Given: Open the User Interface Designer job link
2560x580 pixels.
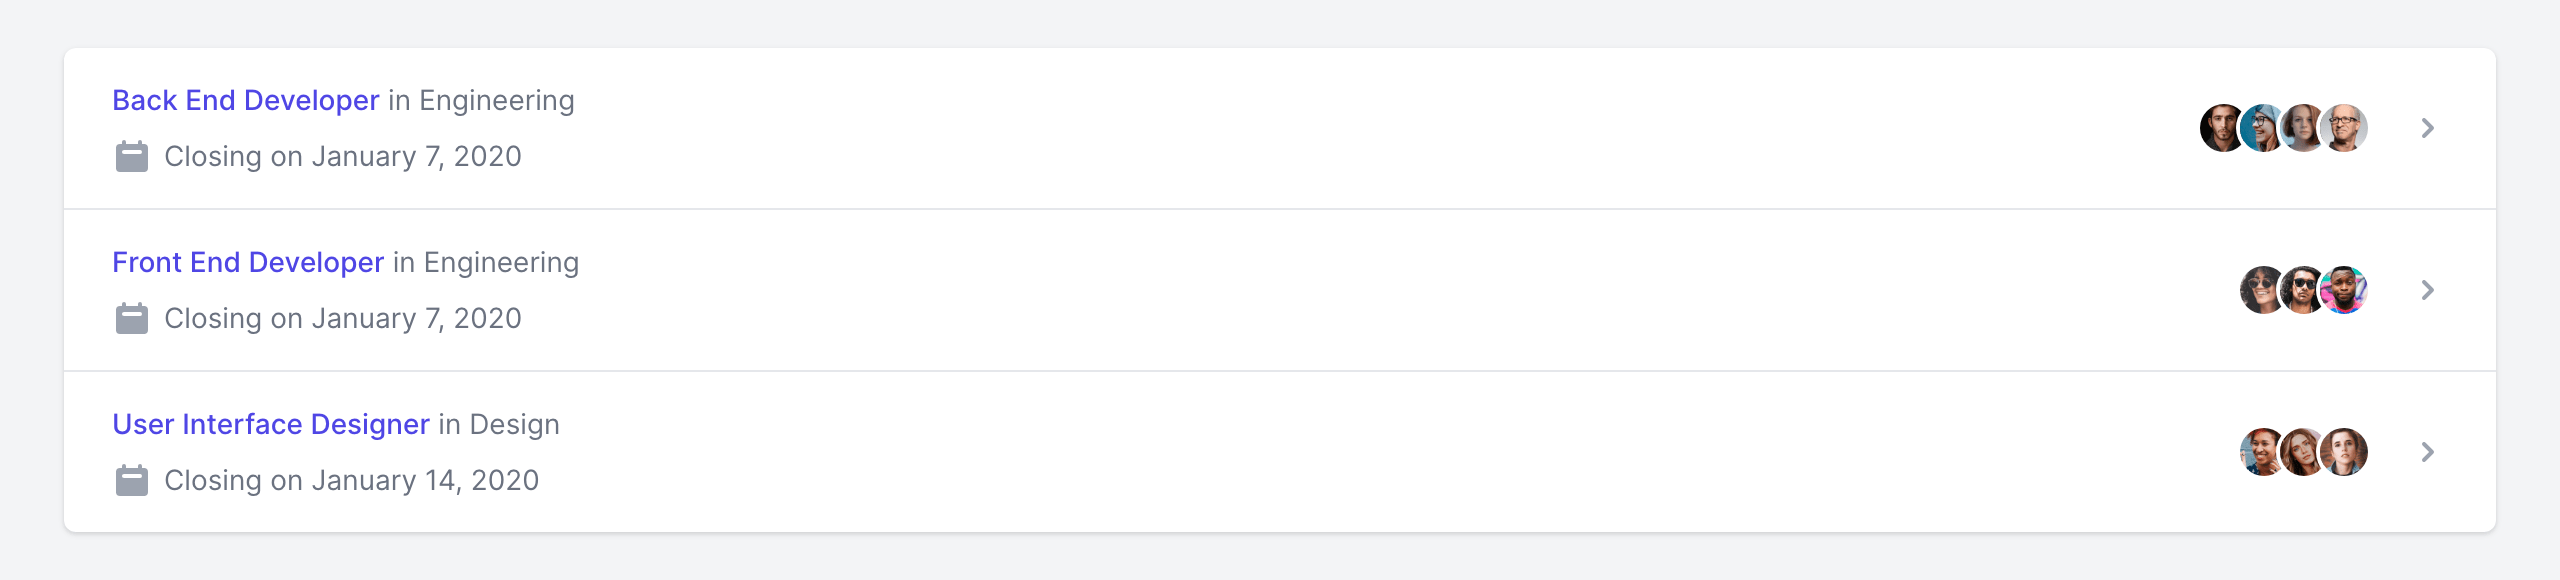Looking at the screenshot, I should 271,425.
